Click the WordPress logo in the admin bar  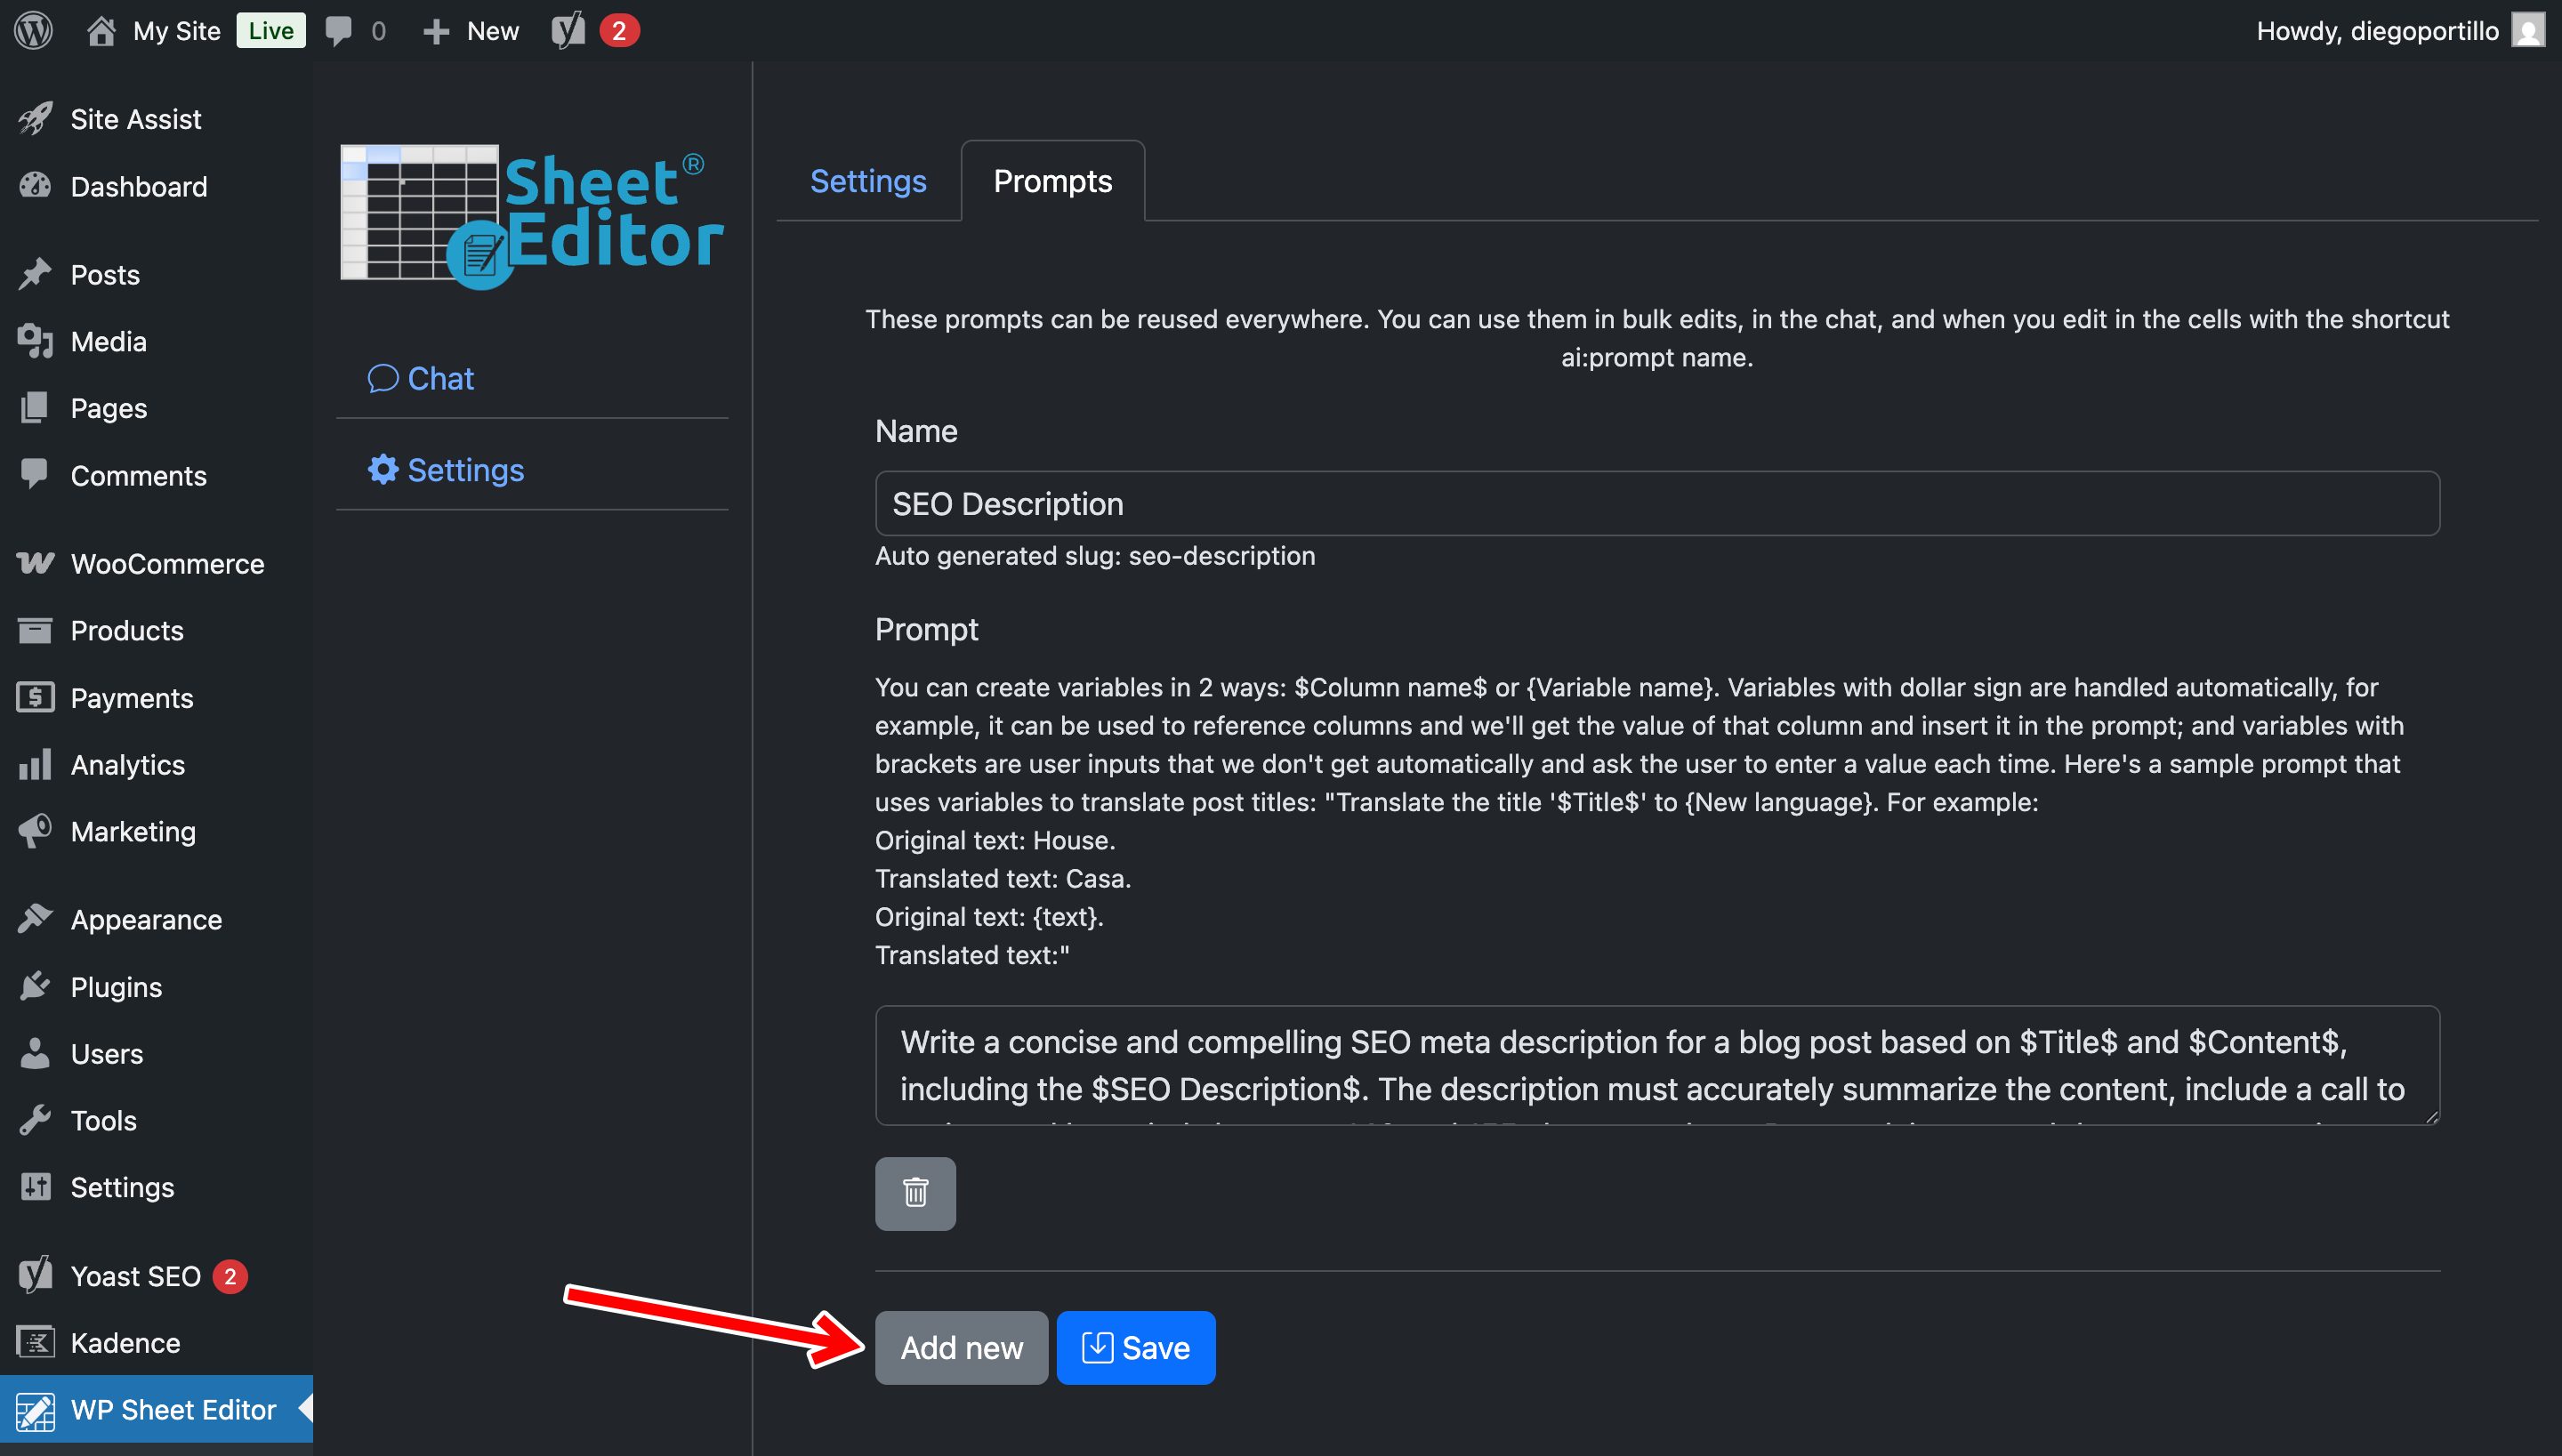tap(33, 30)
